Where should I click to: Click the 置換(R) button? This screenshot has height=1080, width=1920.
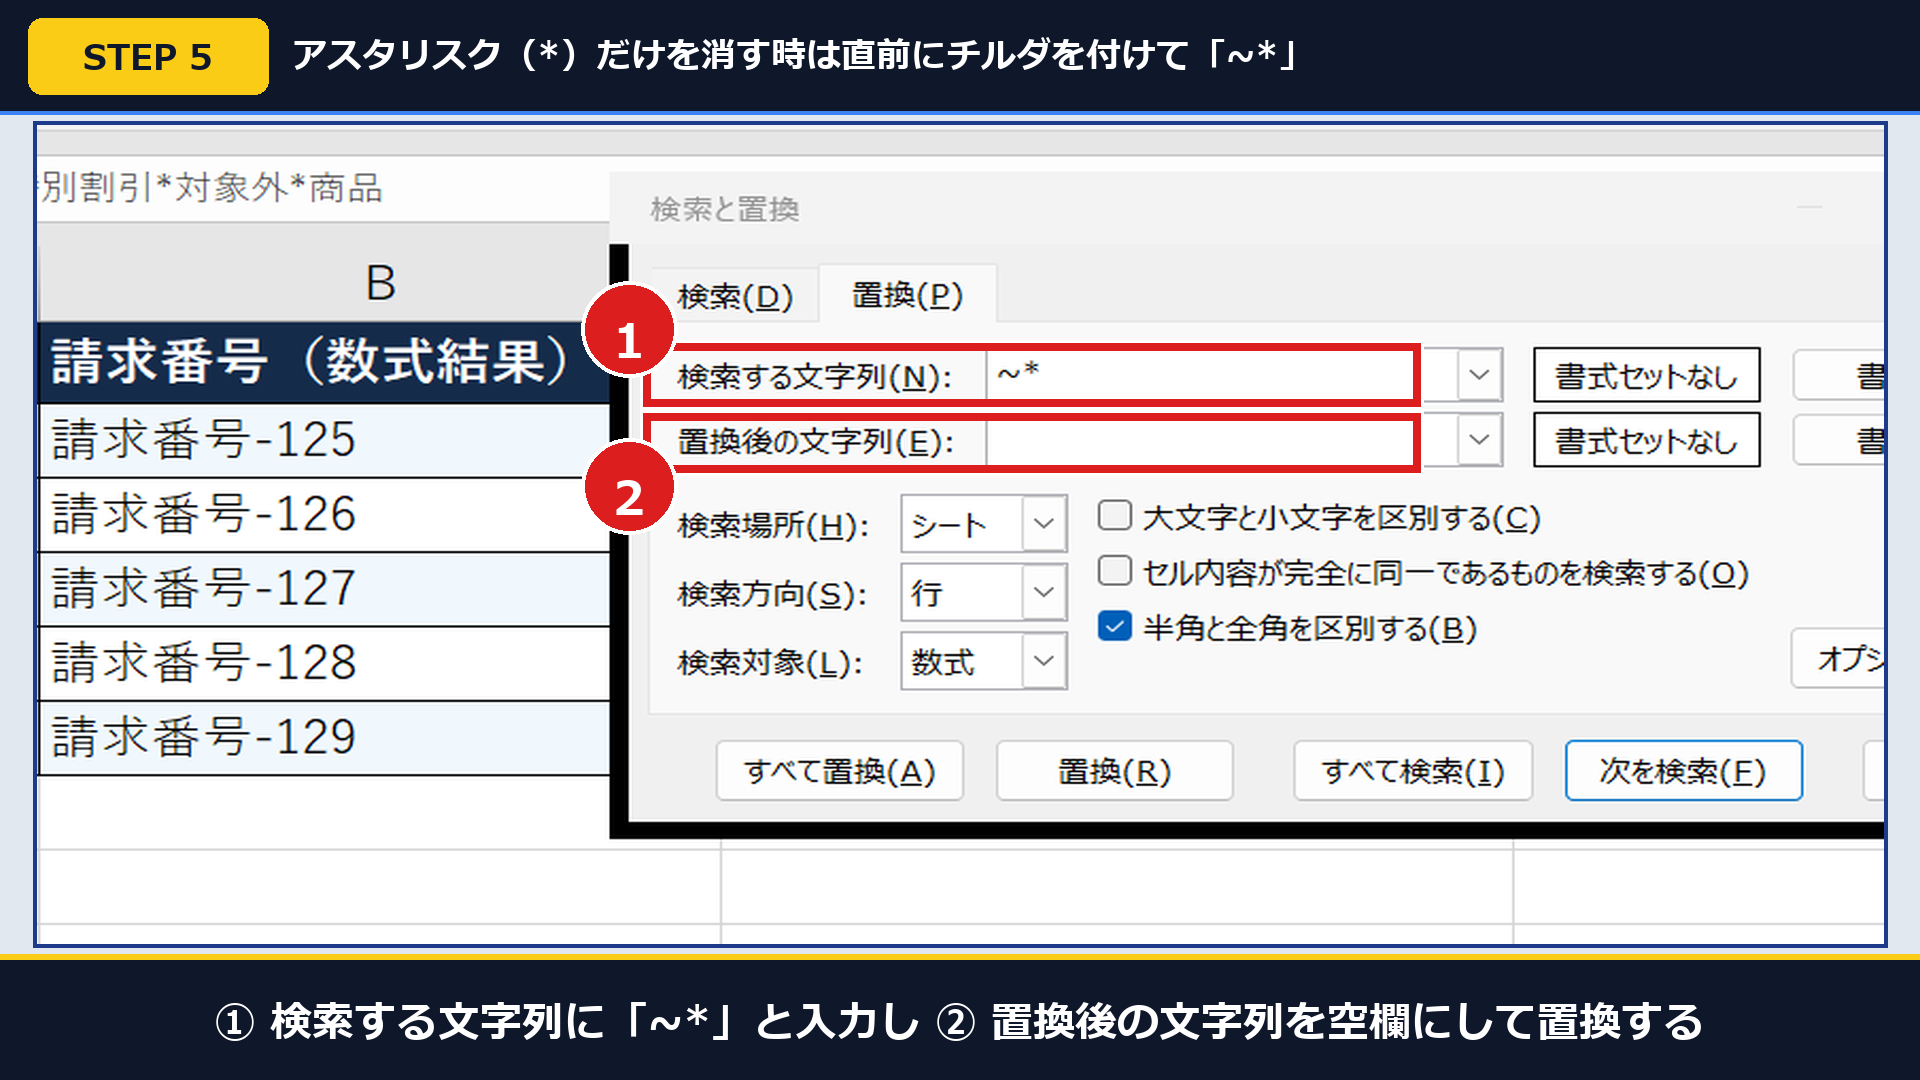click(x=1114, y=771)
